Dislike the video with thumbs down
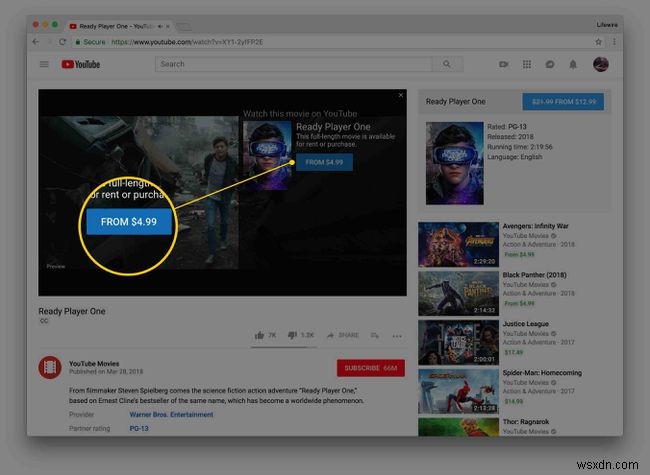The width and height of the screenshot is (650, 475). pos(292,335)
